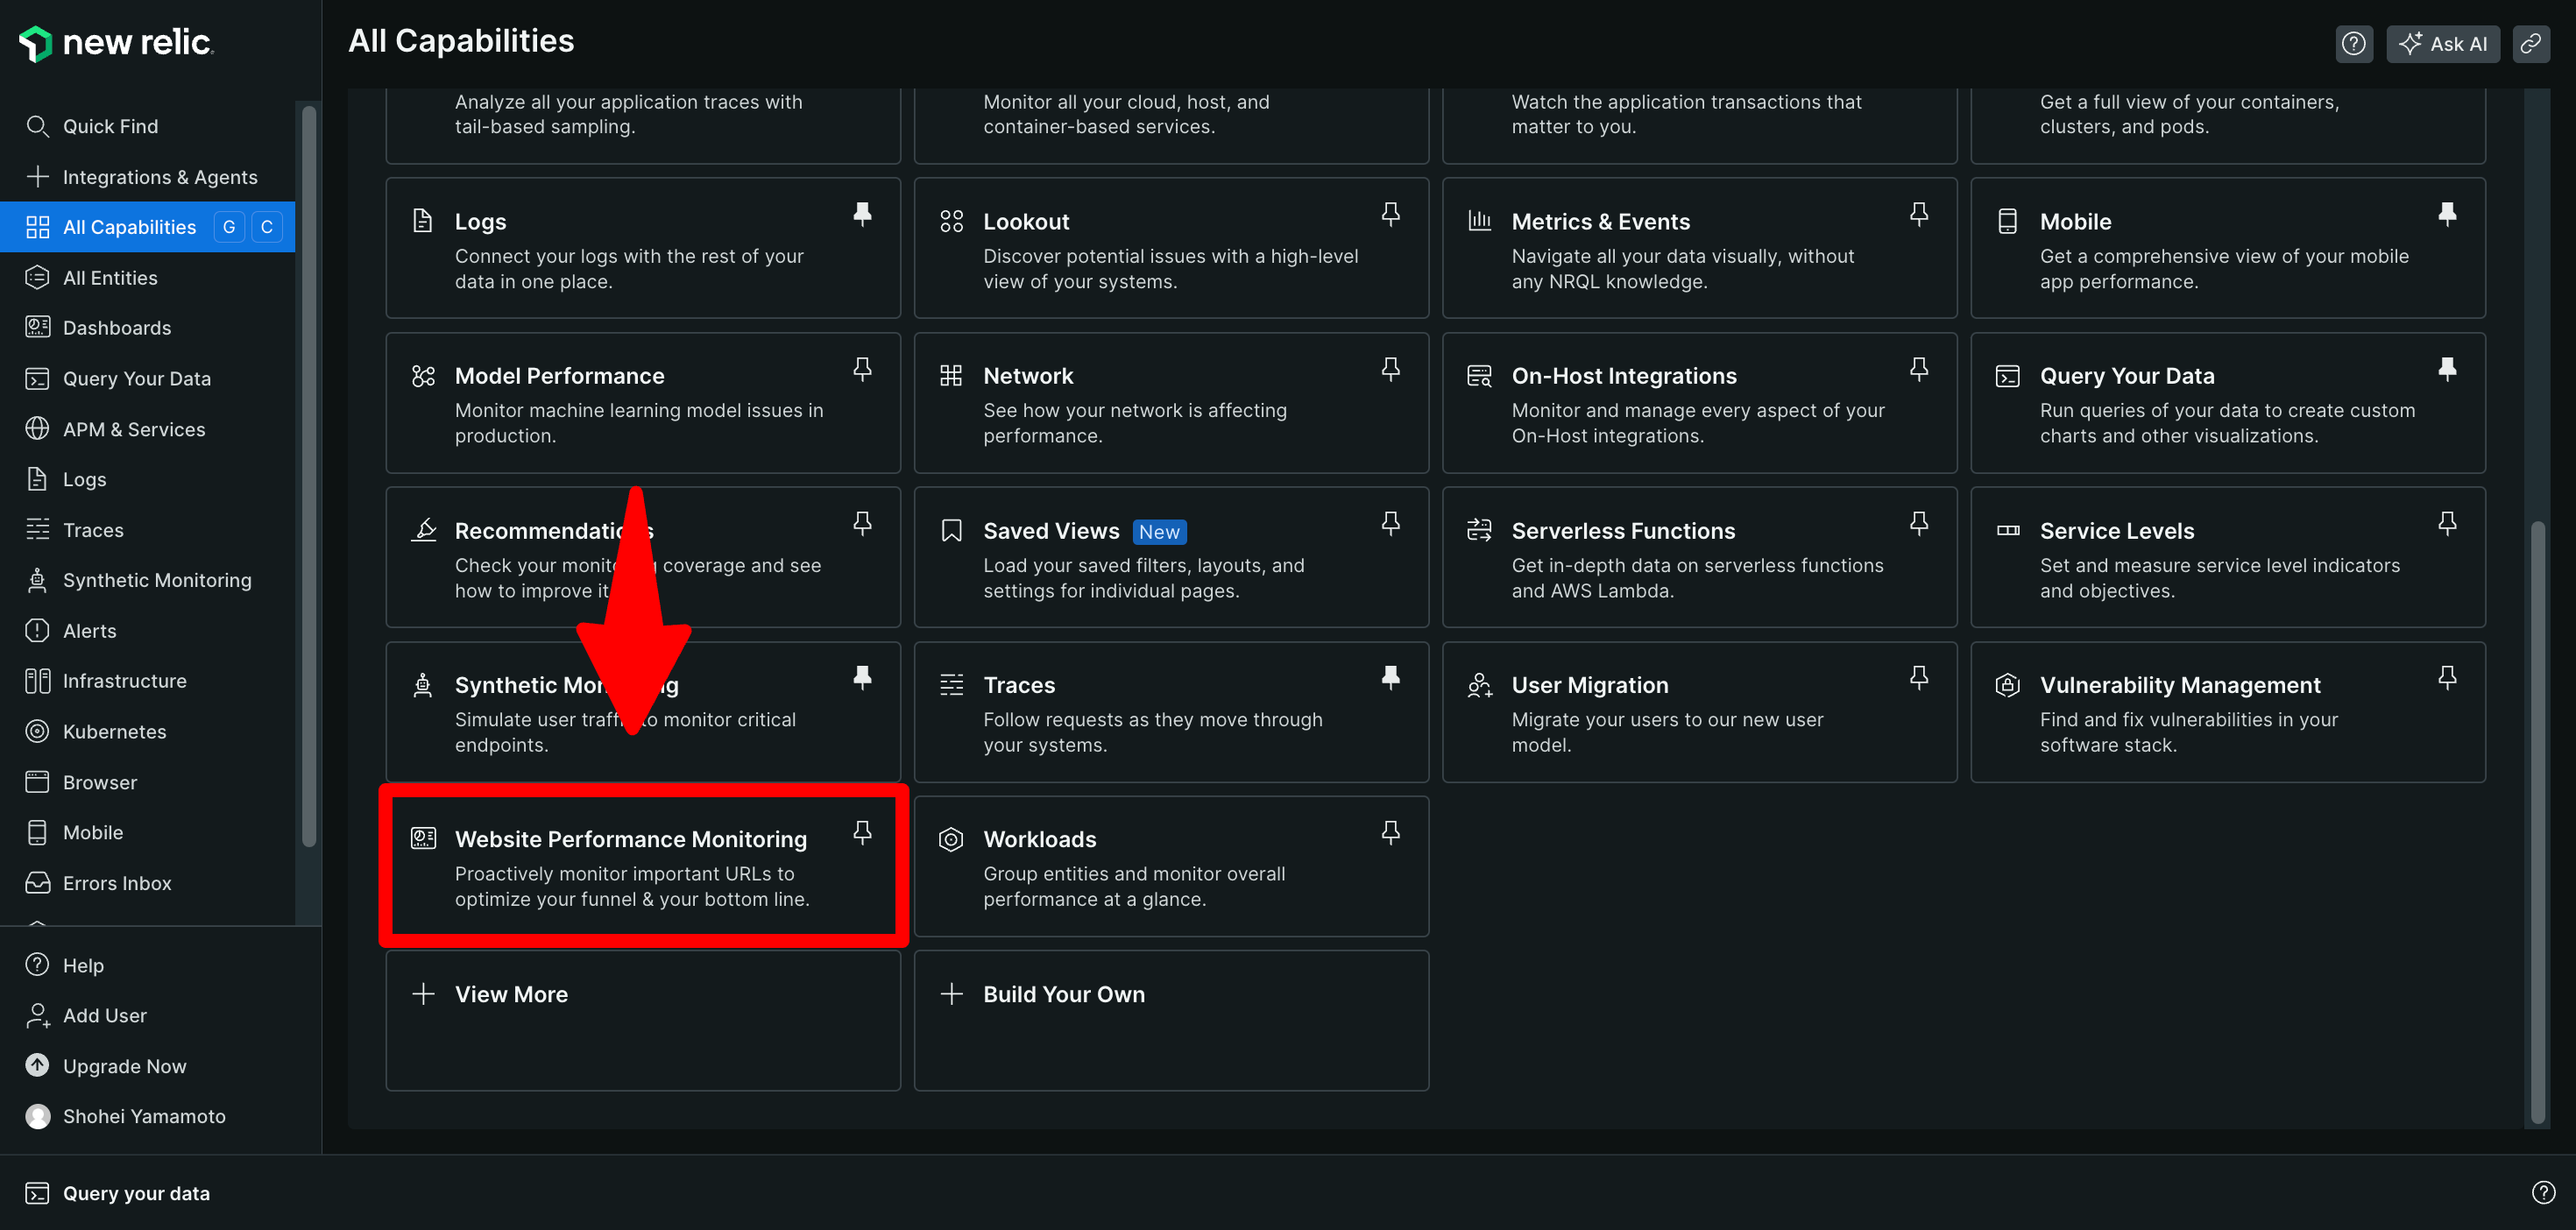Expand View More capabilities
This screenshot has width=2576, height=1230.
pyautogui.click(x=511, y=994)
